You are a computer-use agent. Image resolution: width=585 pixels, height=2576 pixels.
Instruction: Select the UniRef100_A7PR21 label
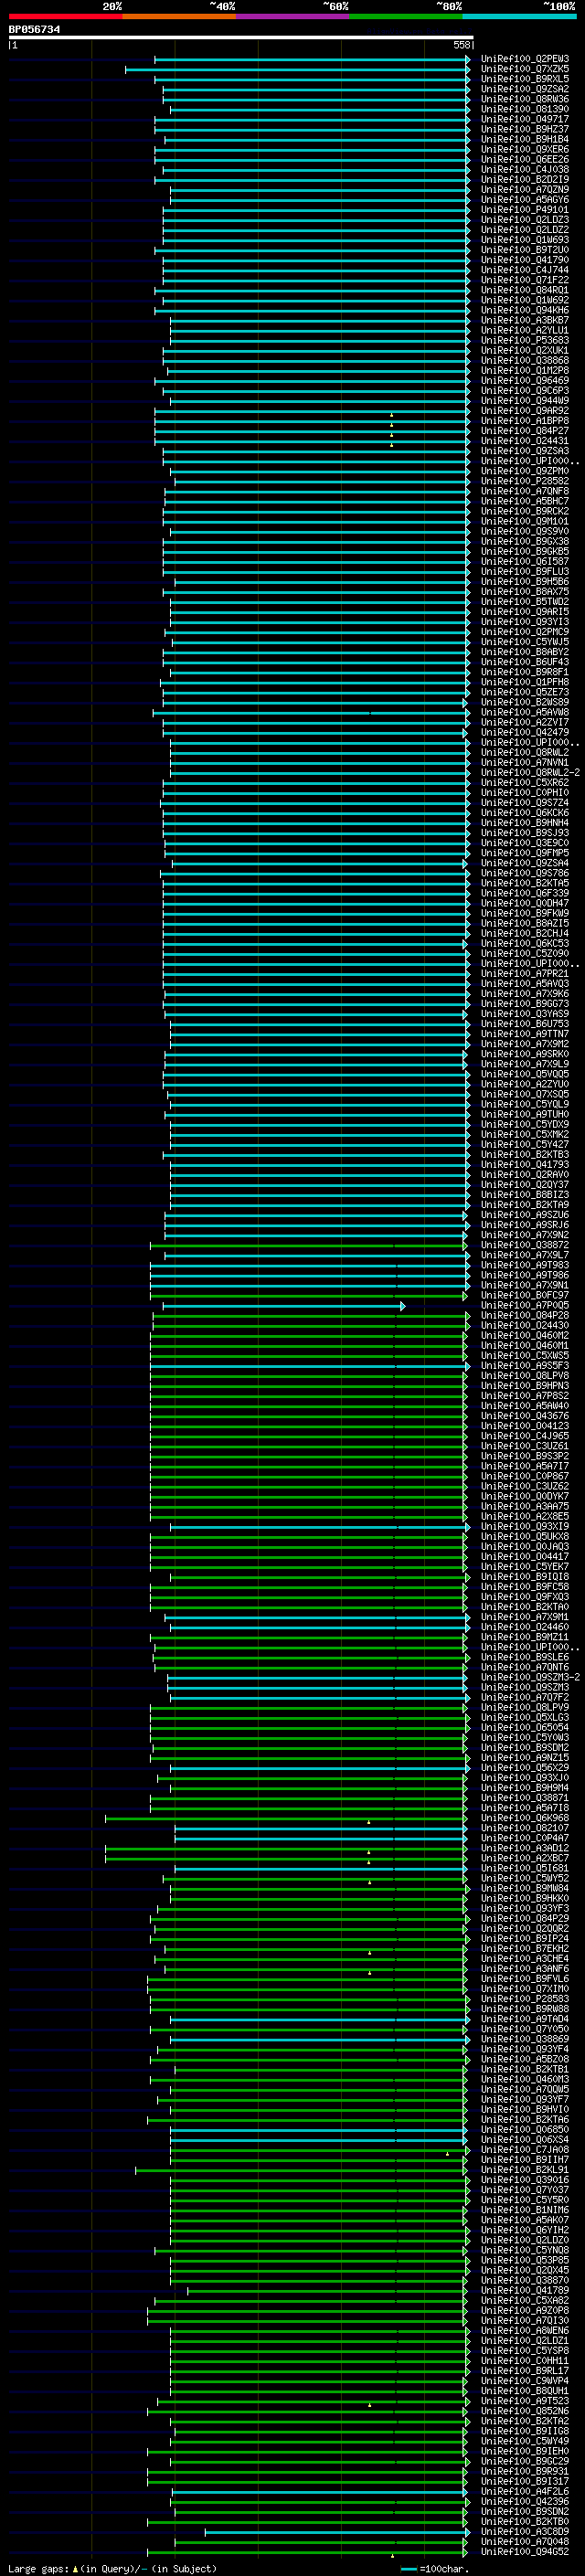click(525, 974)
